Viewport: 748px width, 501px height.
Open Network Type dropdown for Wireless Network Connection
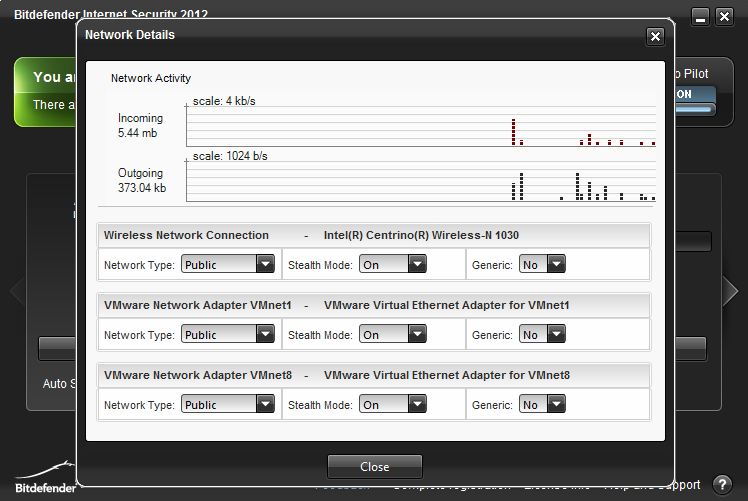coord(228,264)
